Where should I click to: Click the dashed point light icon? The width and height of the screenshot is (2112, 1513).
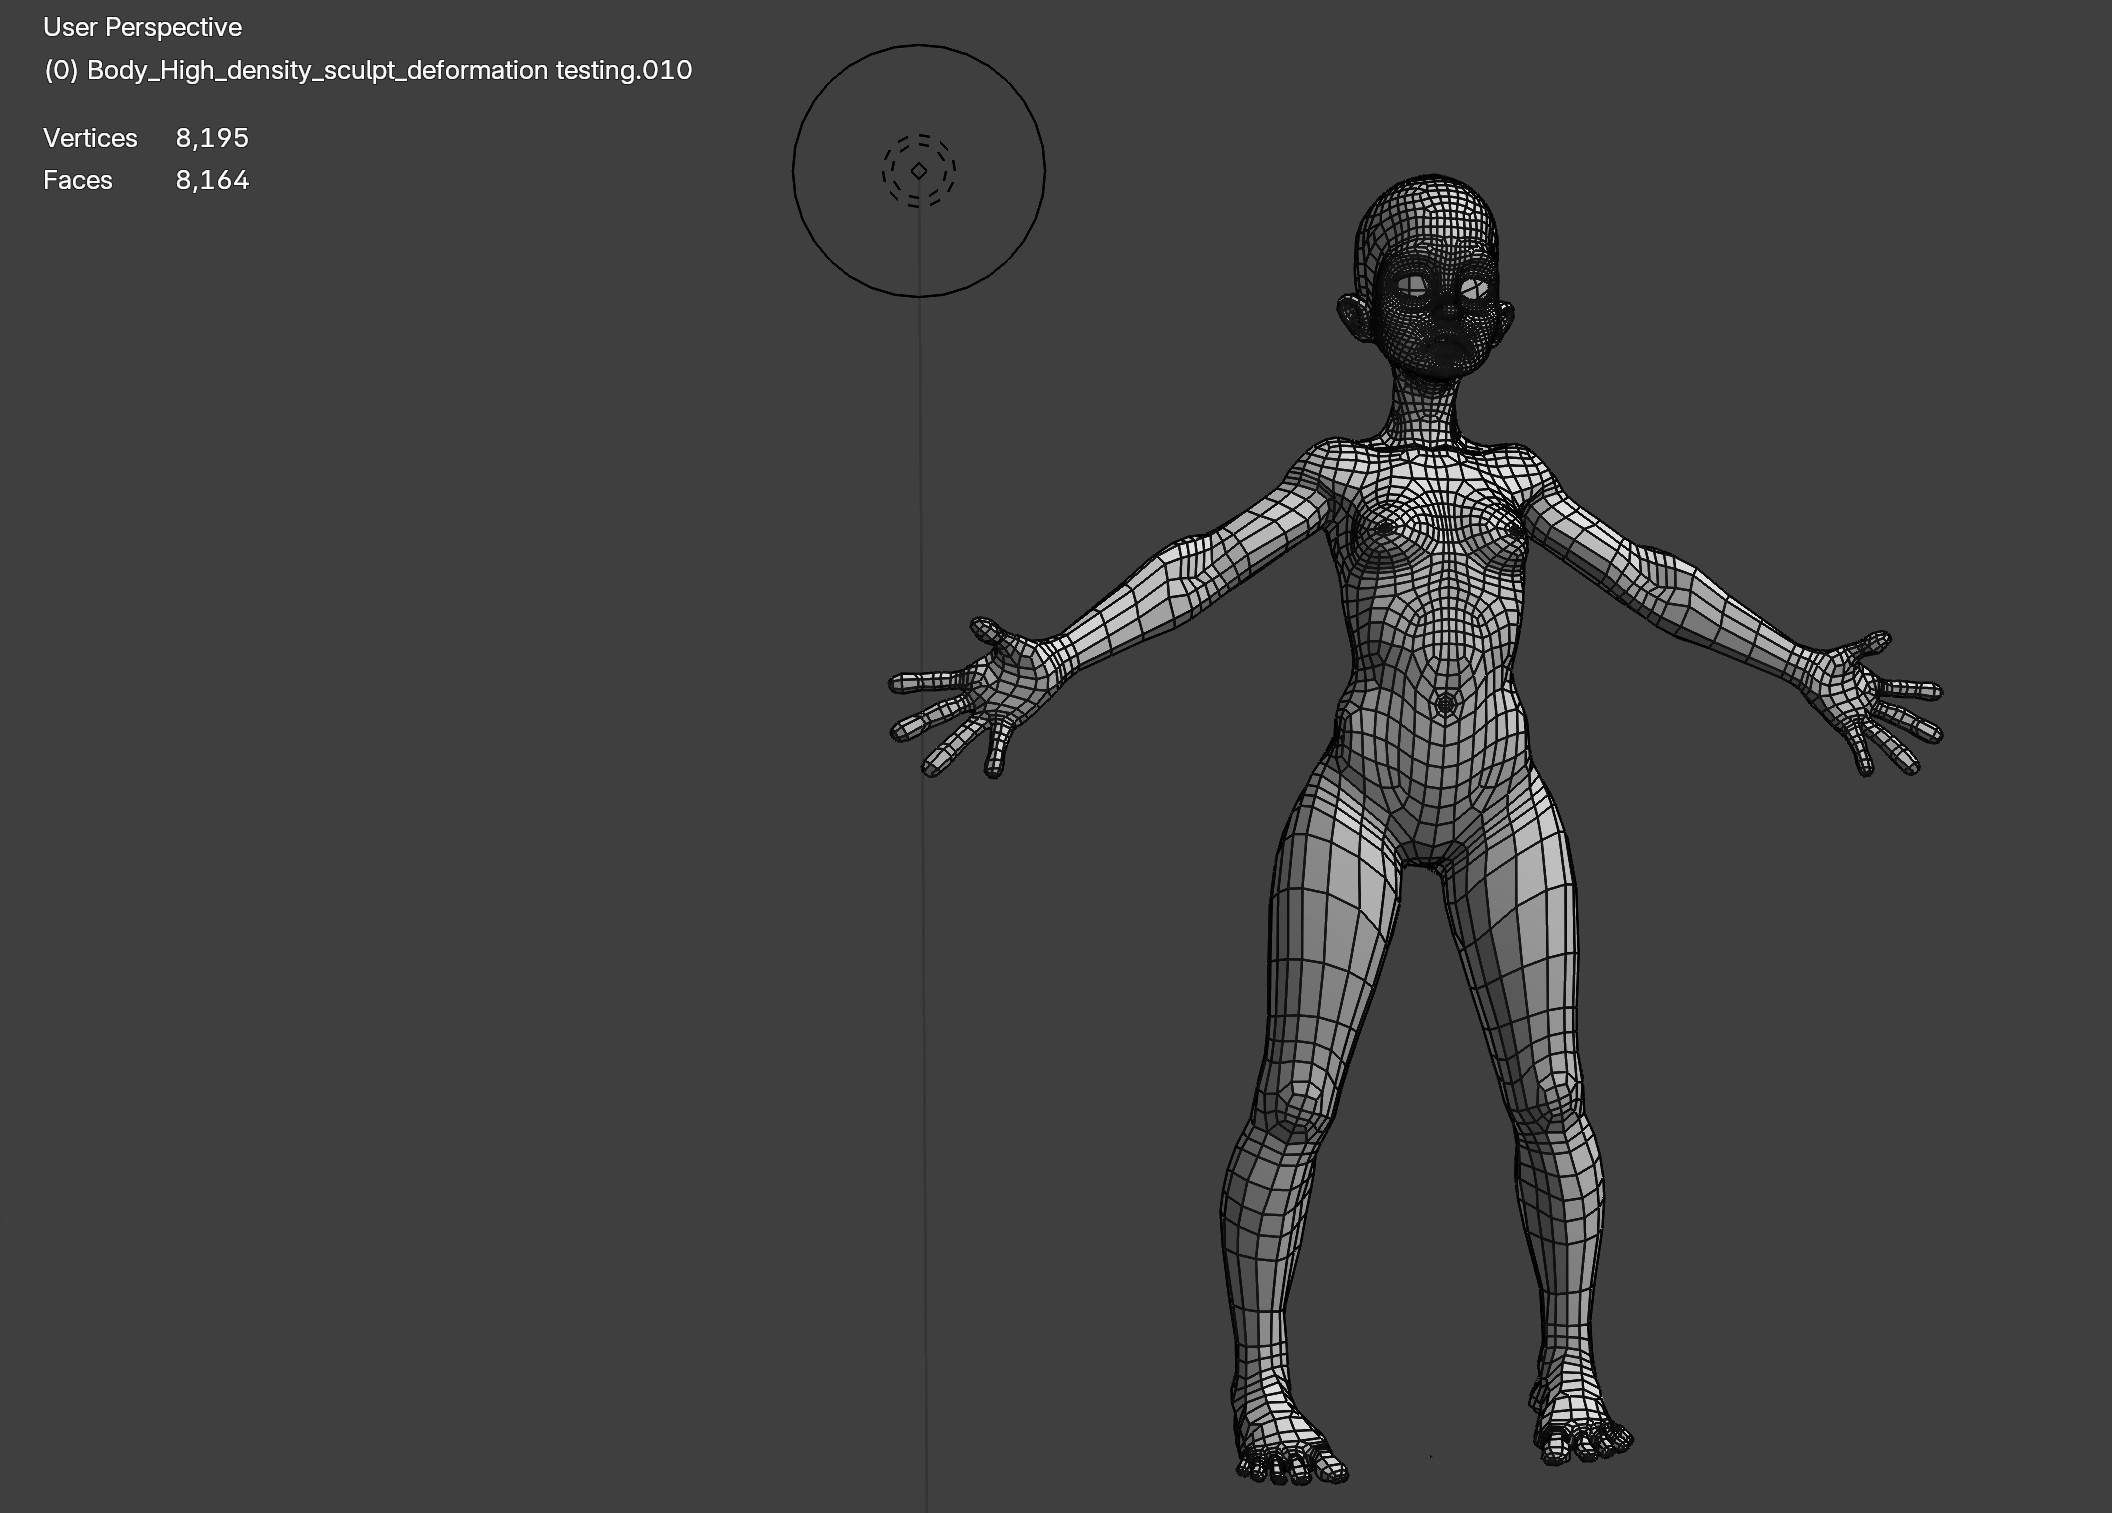click(919, 171)
